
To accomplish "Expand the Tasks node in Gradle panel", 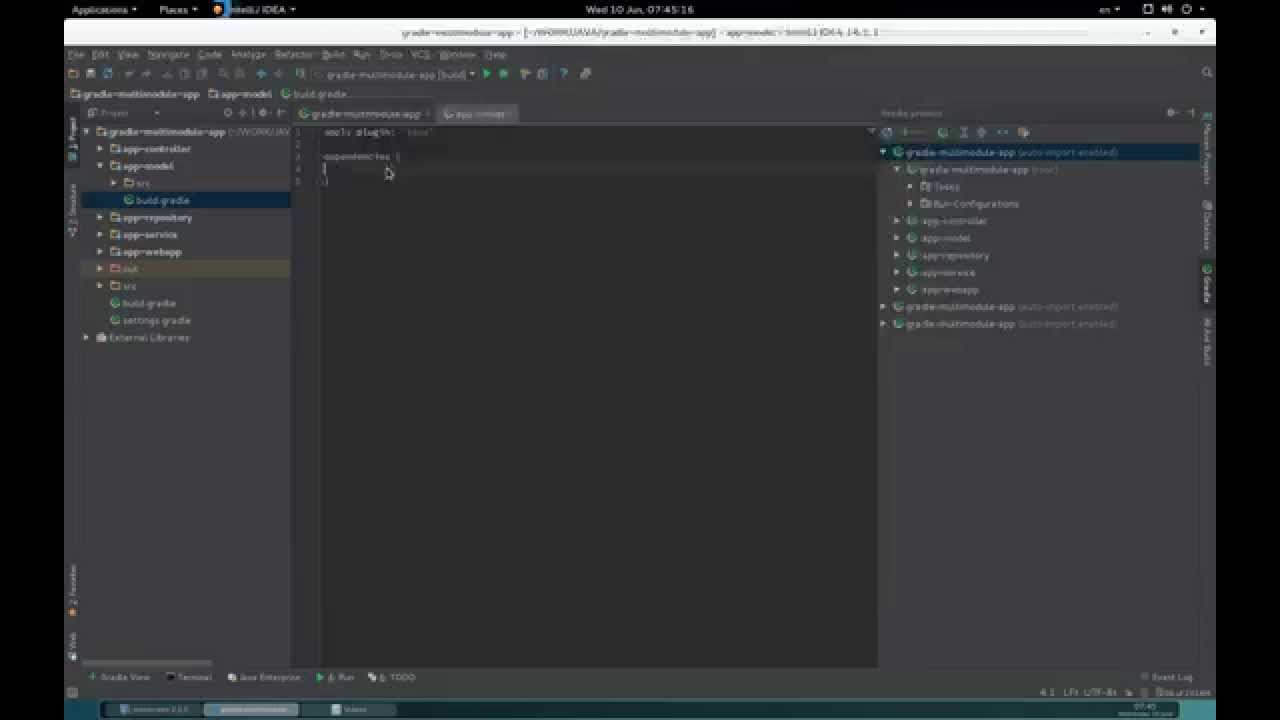I will tap(910, 187).
